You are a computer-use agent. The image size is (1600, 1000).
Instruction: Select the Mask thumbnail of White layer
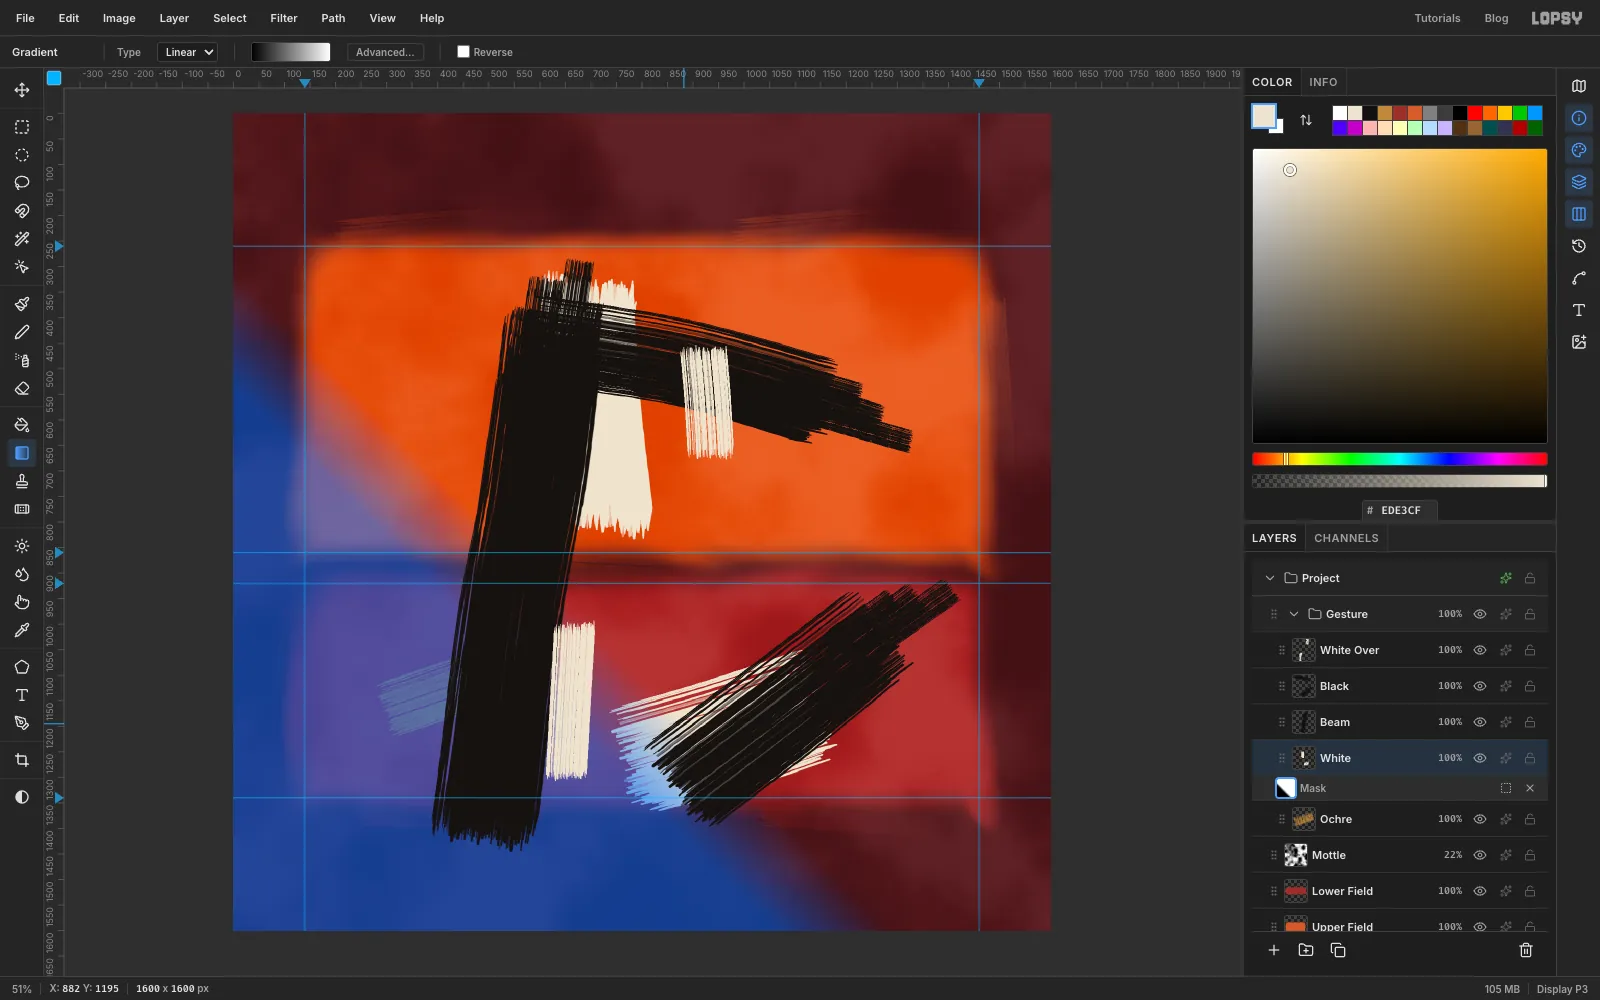[1286, 788]
